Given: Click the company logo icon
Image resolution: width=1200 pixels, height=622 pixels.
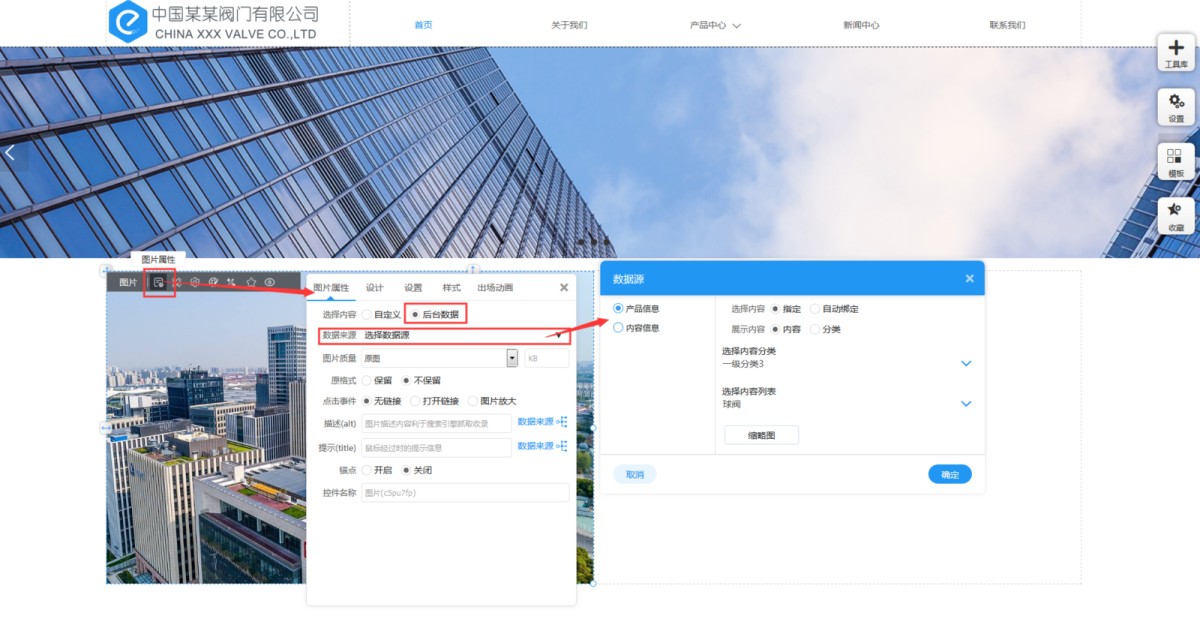Looking at the screenshot, I should 127,21.
